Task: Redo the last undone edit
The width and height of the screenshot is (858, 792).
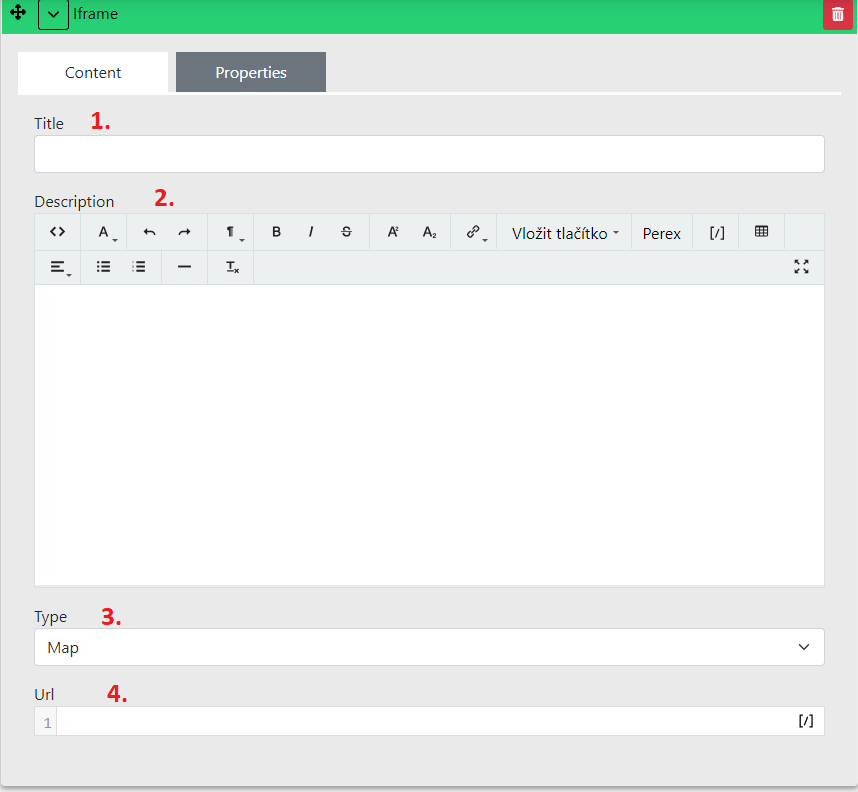Action: coord(184,232)
